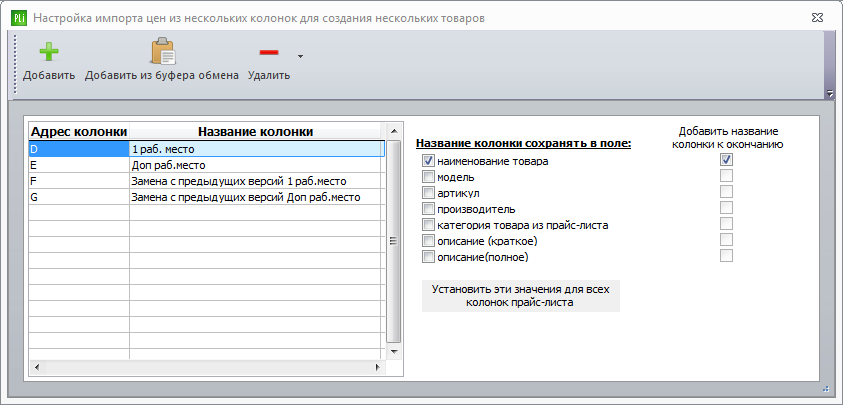Click Добавить из буфера обмена clipboard icon
Image resolution: width=843 pixels, height=405 pixels.
(162, 52)
